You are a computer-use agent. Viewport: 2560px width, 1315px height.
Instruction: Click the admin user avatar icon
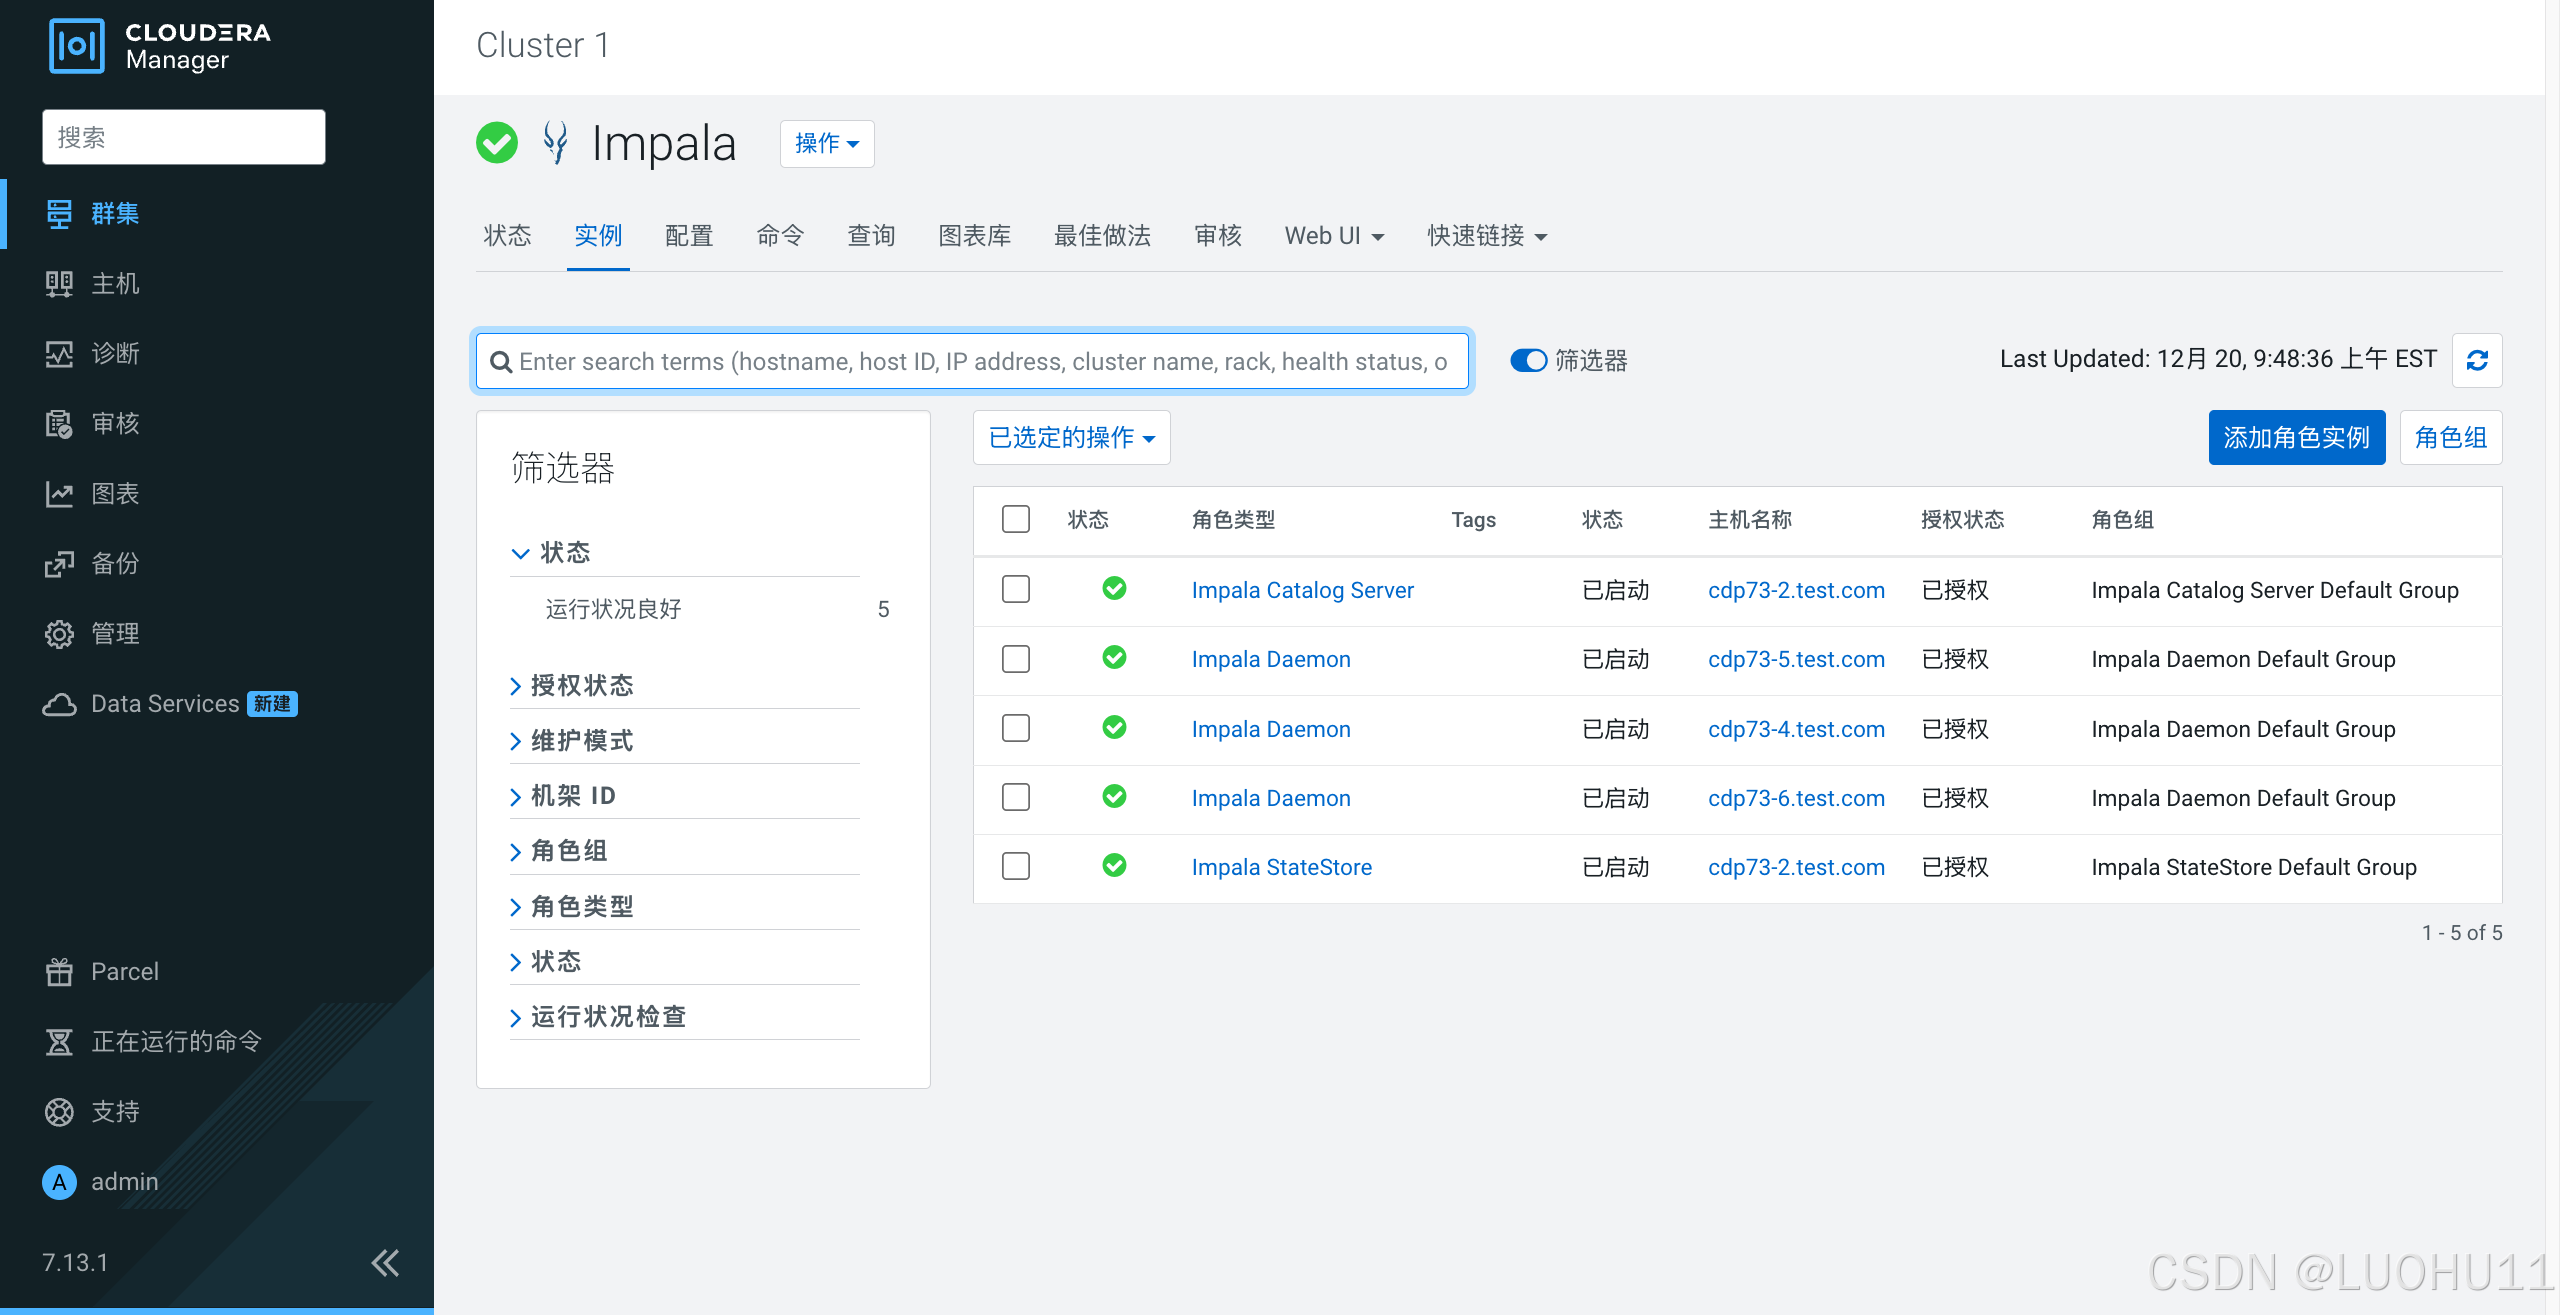click(x=59, y=1182)
